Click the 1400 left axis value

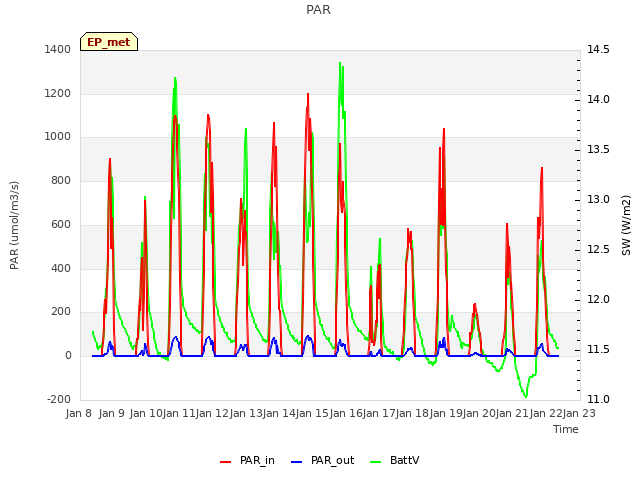58,49
